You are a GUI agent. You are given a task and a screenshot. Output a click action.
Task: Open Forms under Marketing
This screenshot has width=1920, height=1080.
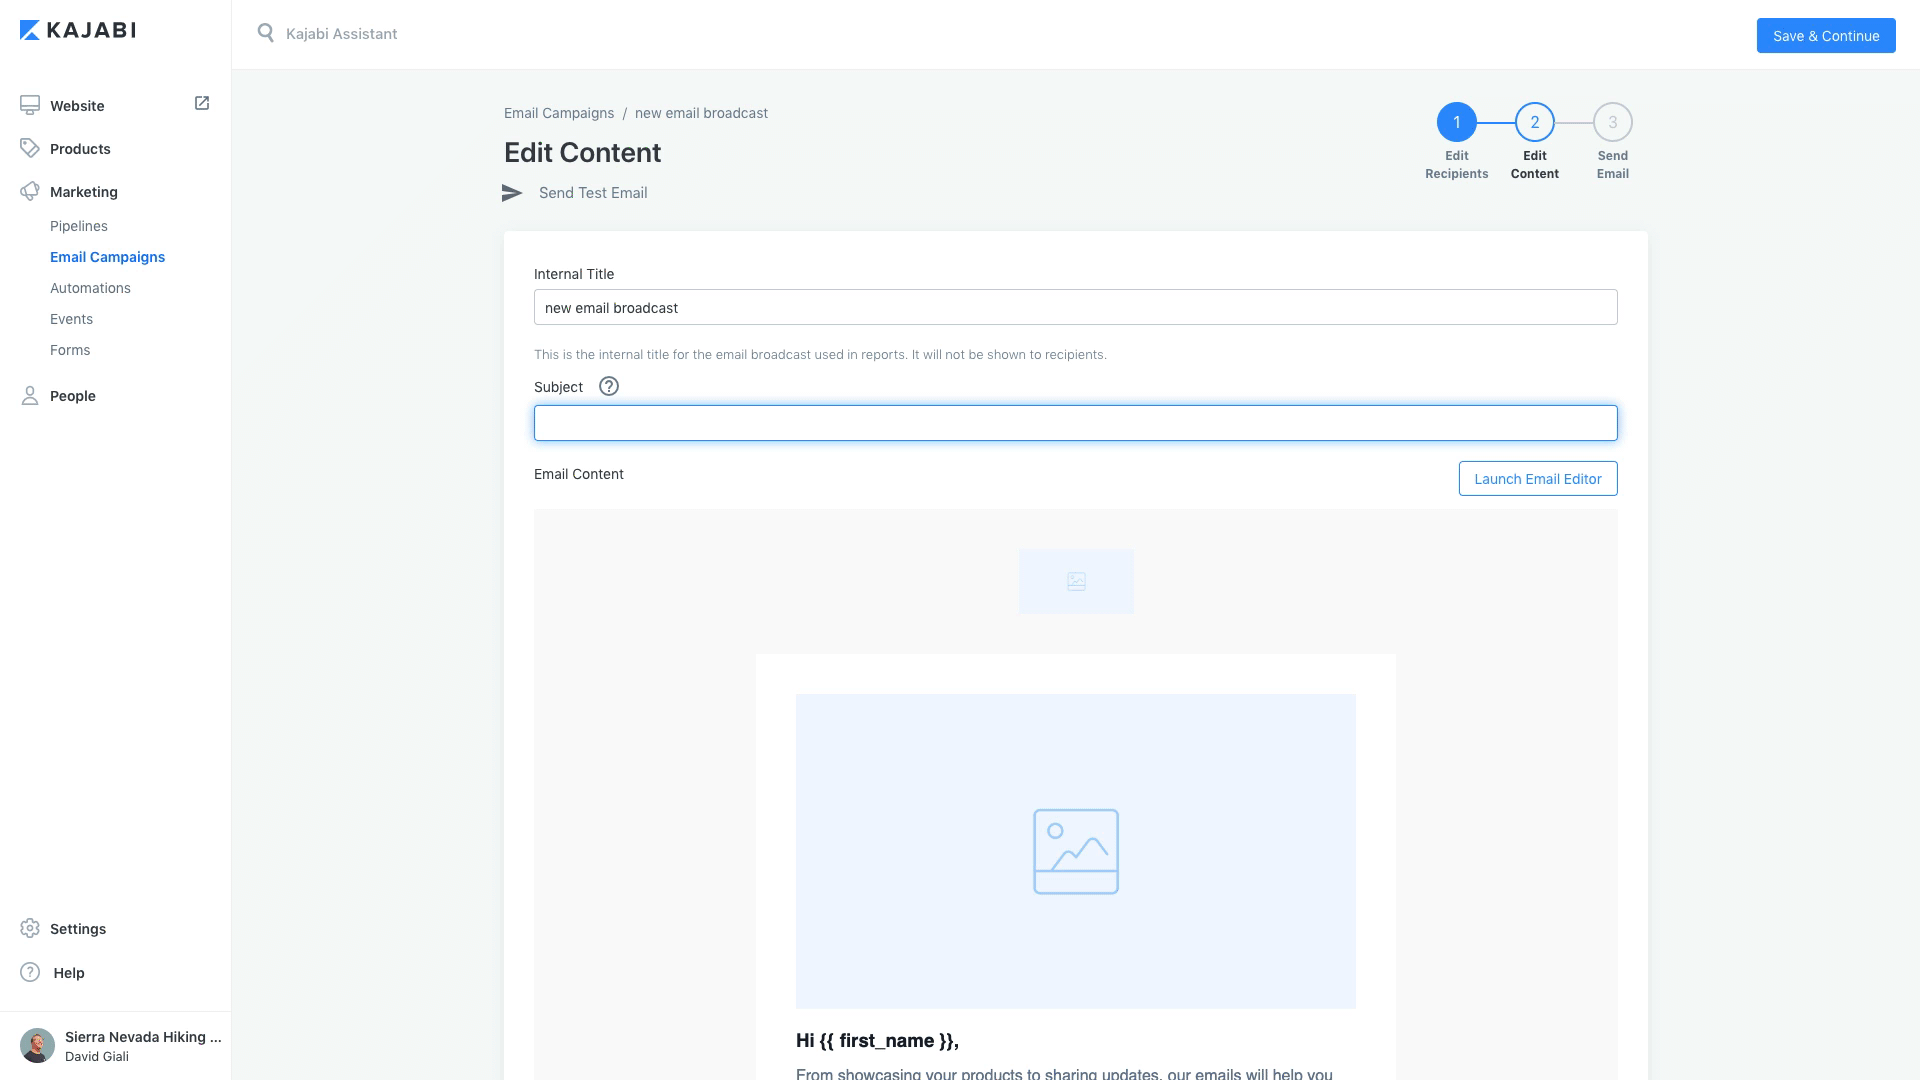point(70,350)
